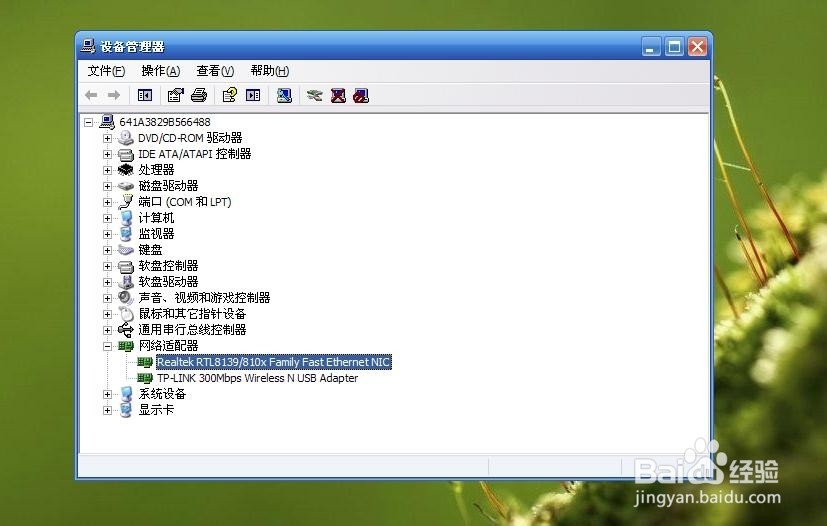
Task: Select the 键盘 tree item
Action: click(150, 250)
